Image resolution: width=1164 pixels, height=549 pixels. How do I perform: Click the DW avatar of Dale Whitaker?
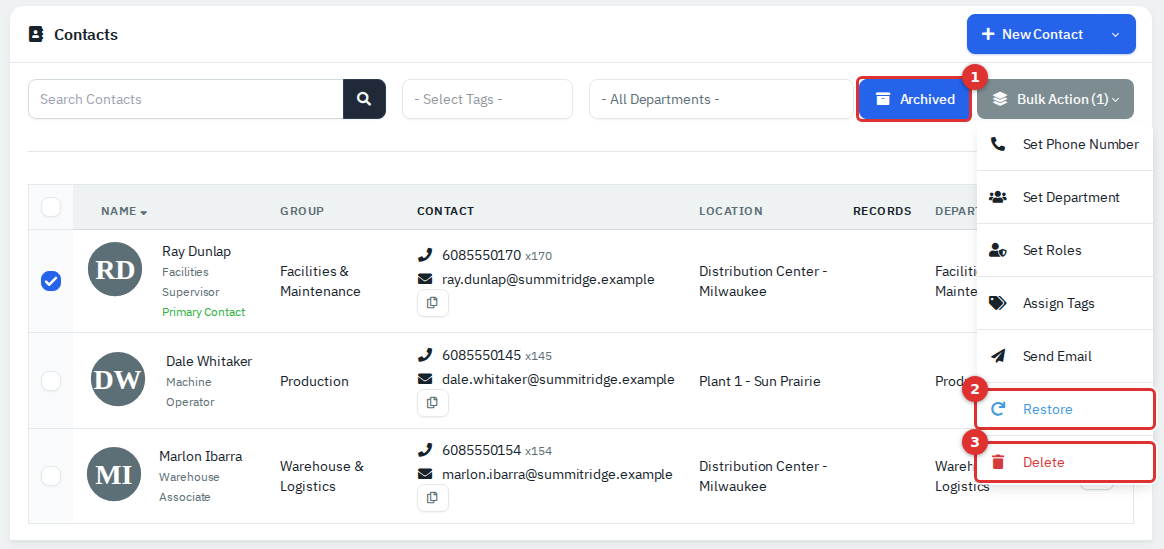118,379
